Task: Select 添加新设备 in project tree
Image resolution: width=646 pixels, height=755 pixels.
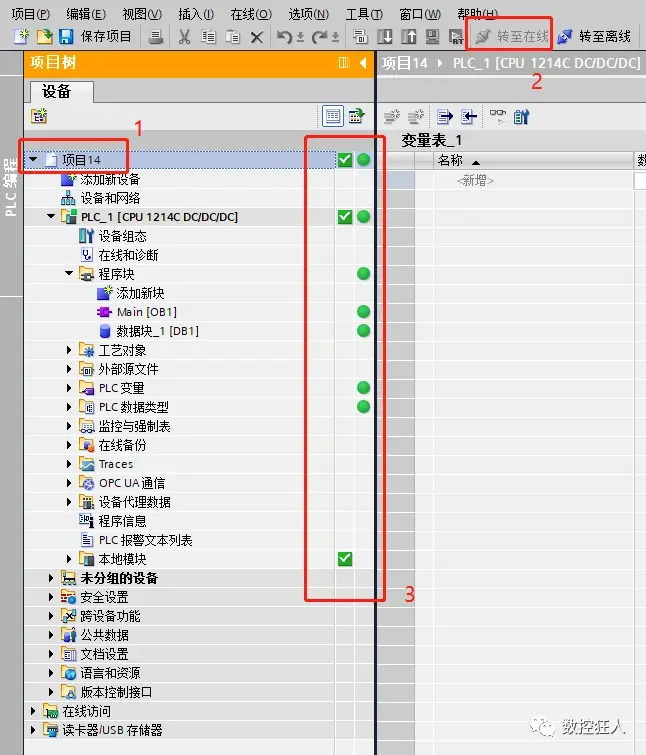Action: click(110, 180)
